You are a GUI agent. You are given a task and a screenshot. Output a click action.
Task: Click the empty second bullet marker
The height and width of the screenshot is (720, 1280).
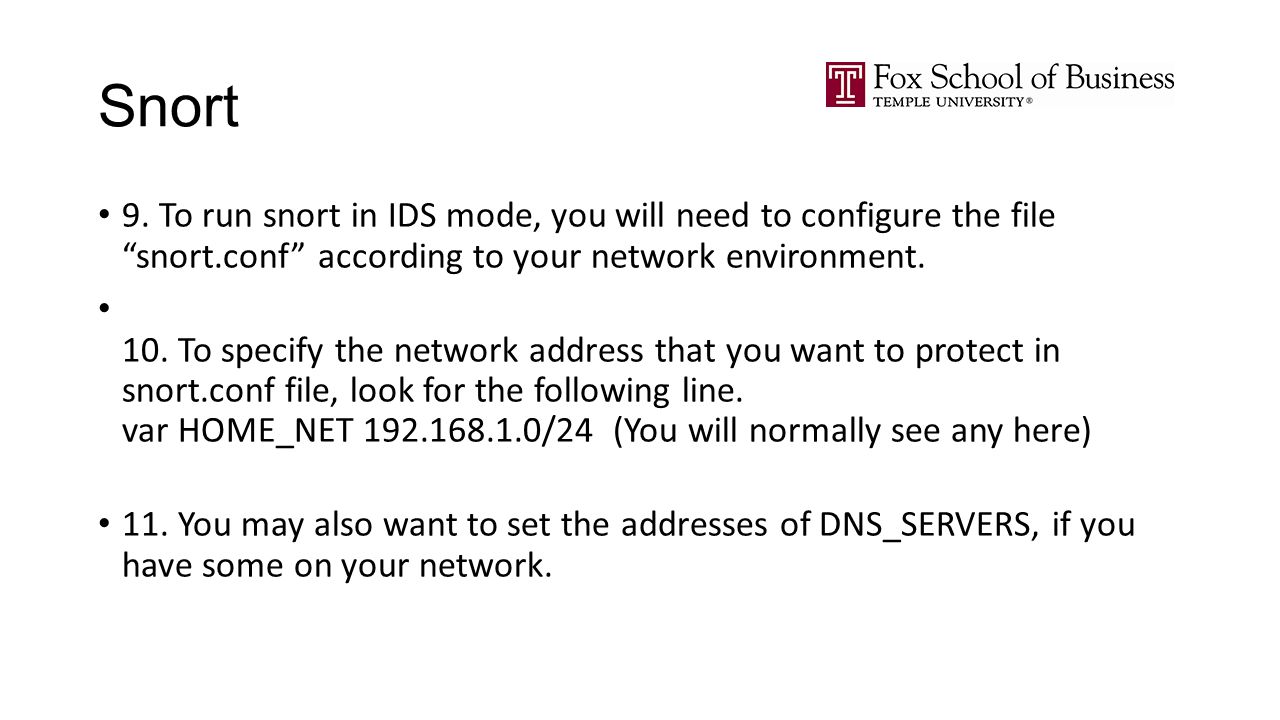pos(105,309)
